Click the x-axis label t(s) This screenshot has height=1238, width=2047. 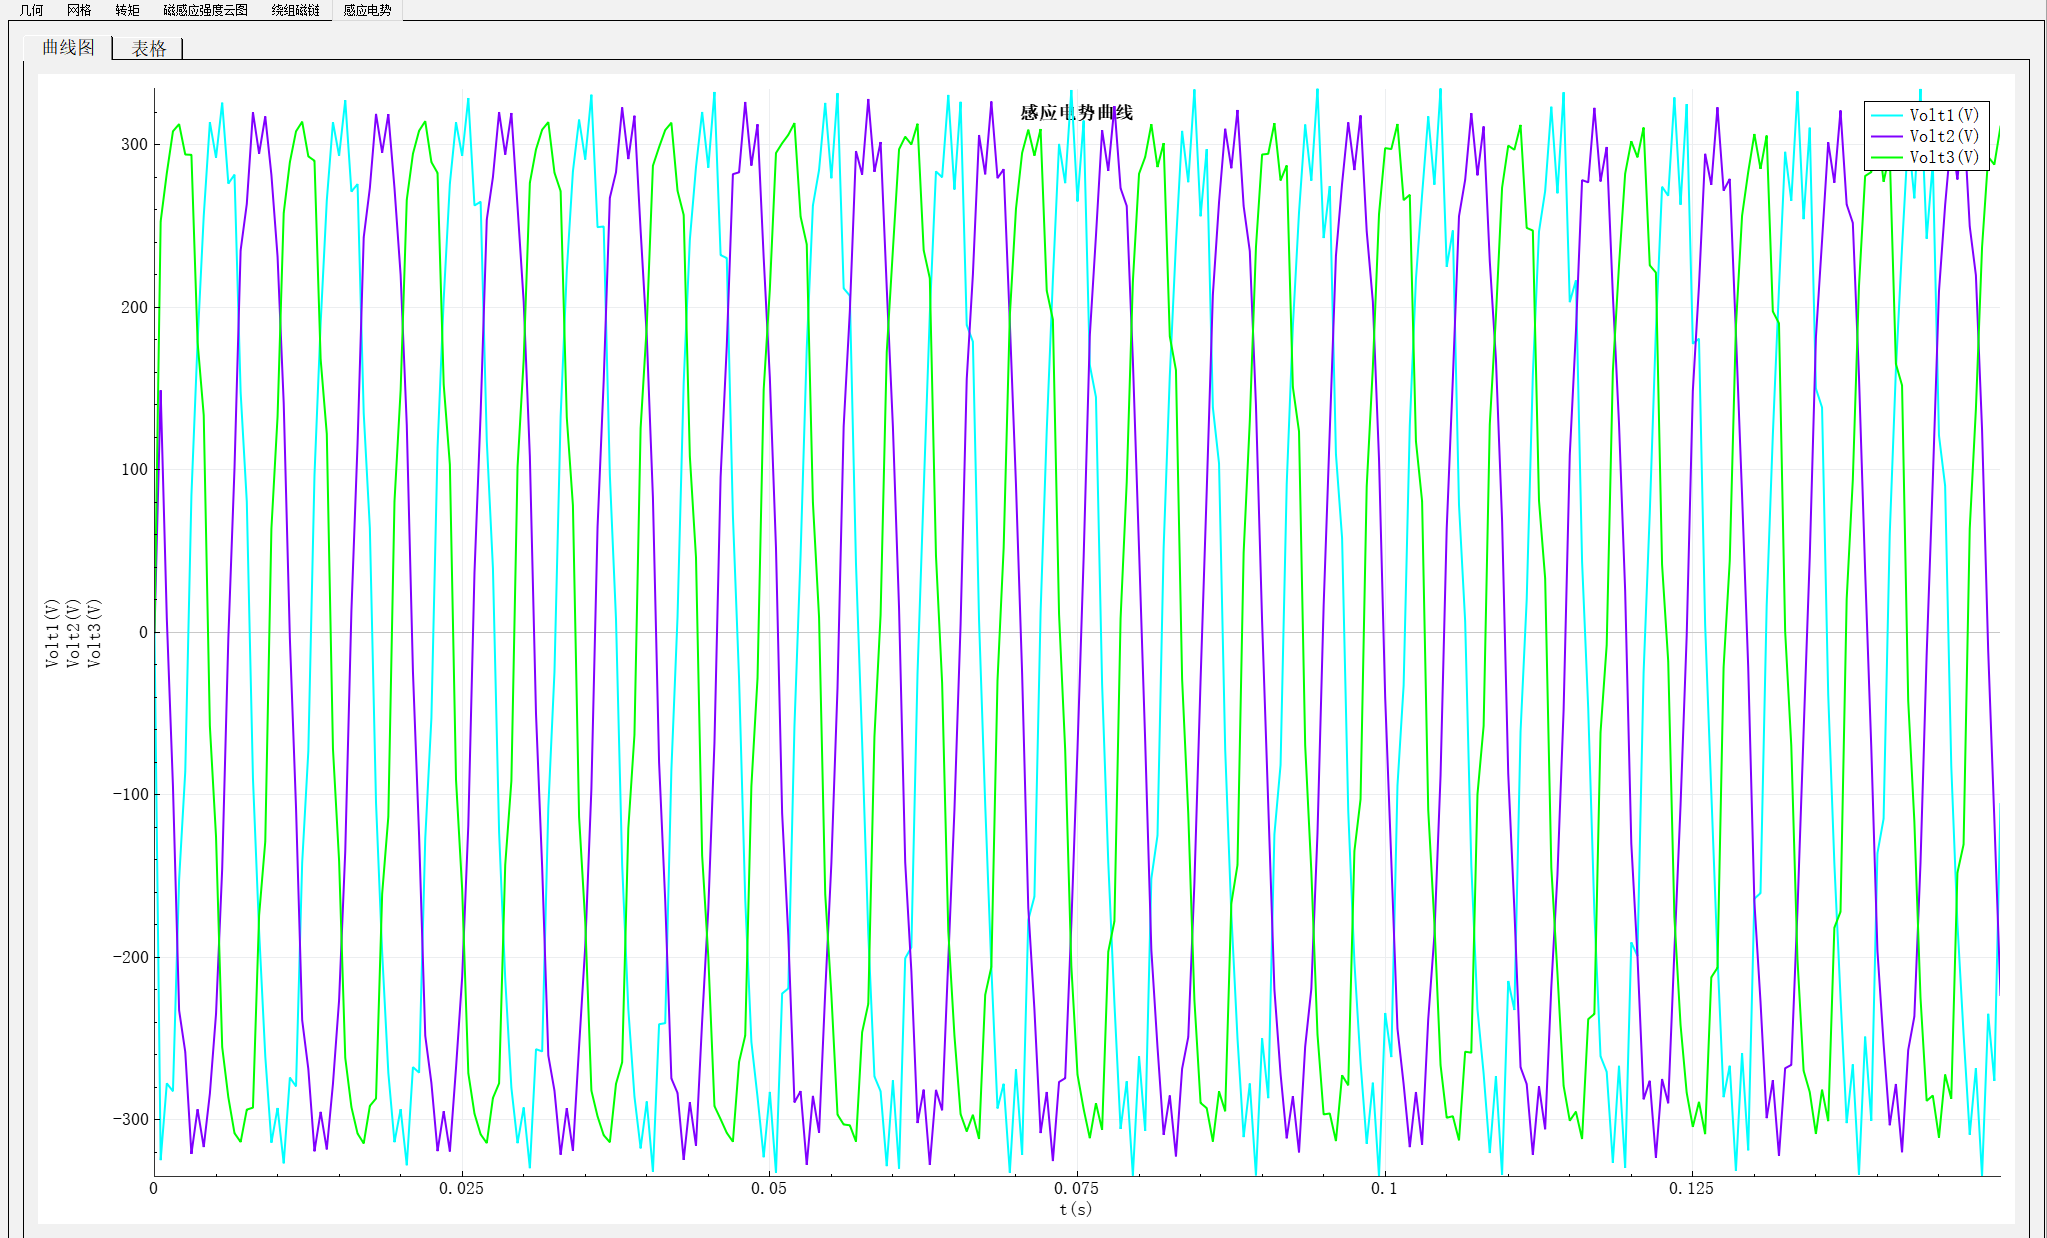[x=1076, y=1209]
